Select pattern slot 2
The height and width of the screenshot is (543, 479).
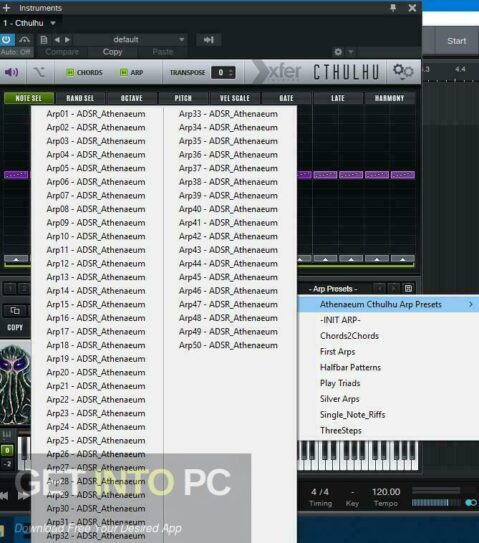click(24, 288)
